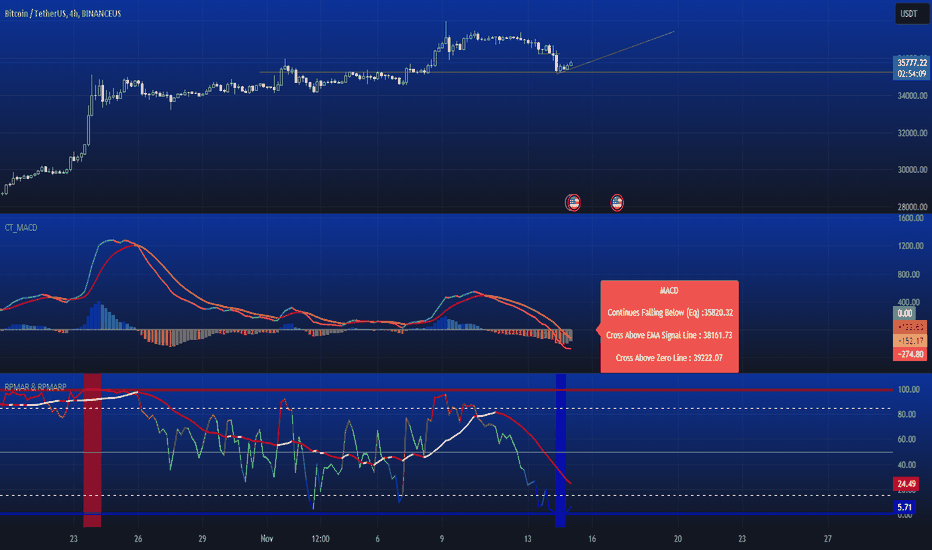Click the 13 date label on time axis
The image size is (932, 550).
click(x=527, y=539)
